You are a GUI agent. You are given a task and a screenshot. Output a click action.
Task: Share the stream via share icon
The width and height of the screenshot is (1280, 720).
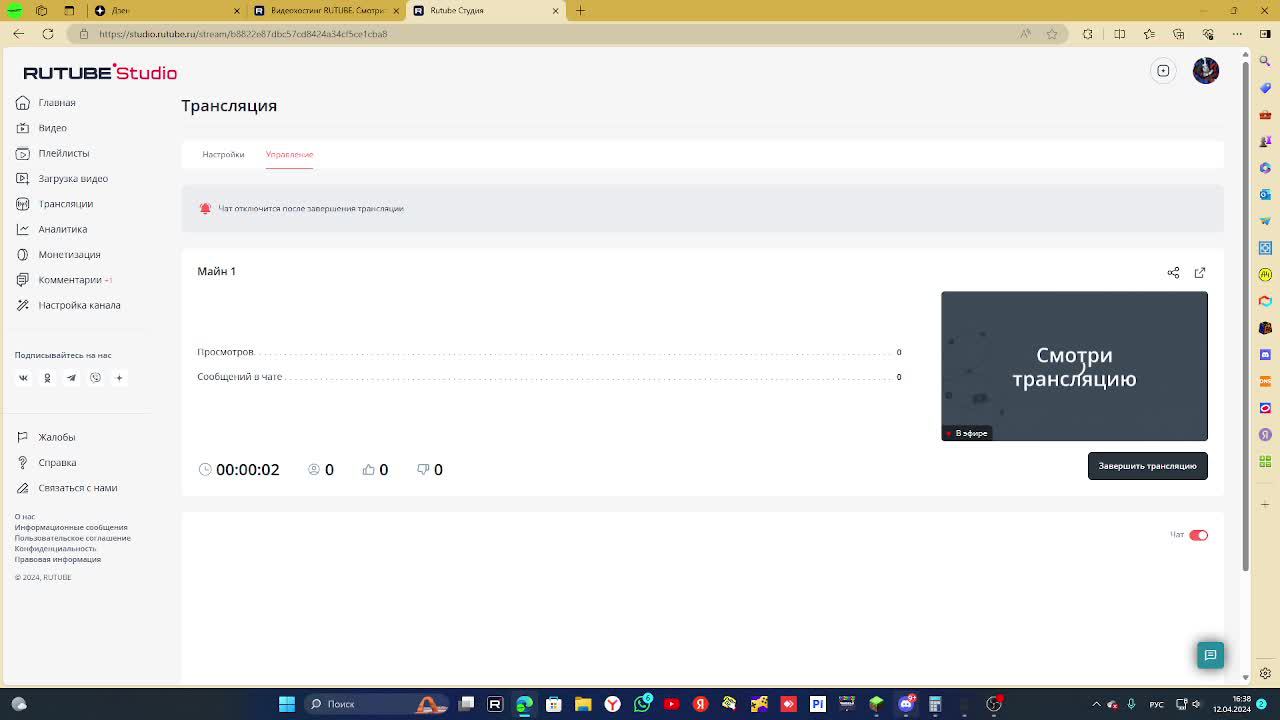(x=1173, y=272)
